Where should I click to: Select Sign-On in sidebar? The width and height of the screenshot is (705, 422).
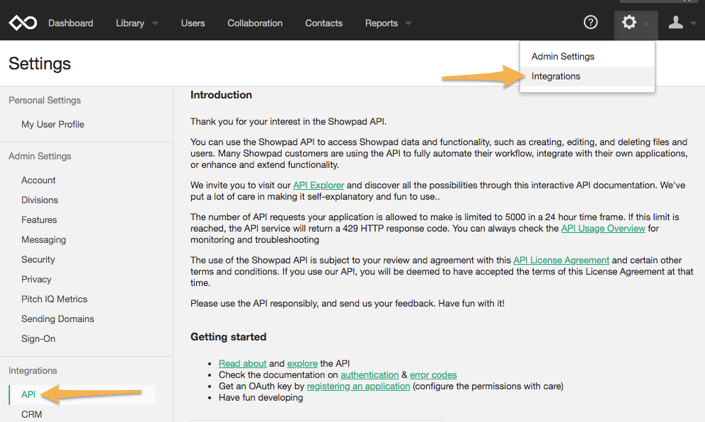(38, 338)
